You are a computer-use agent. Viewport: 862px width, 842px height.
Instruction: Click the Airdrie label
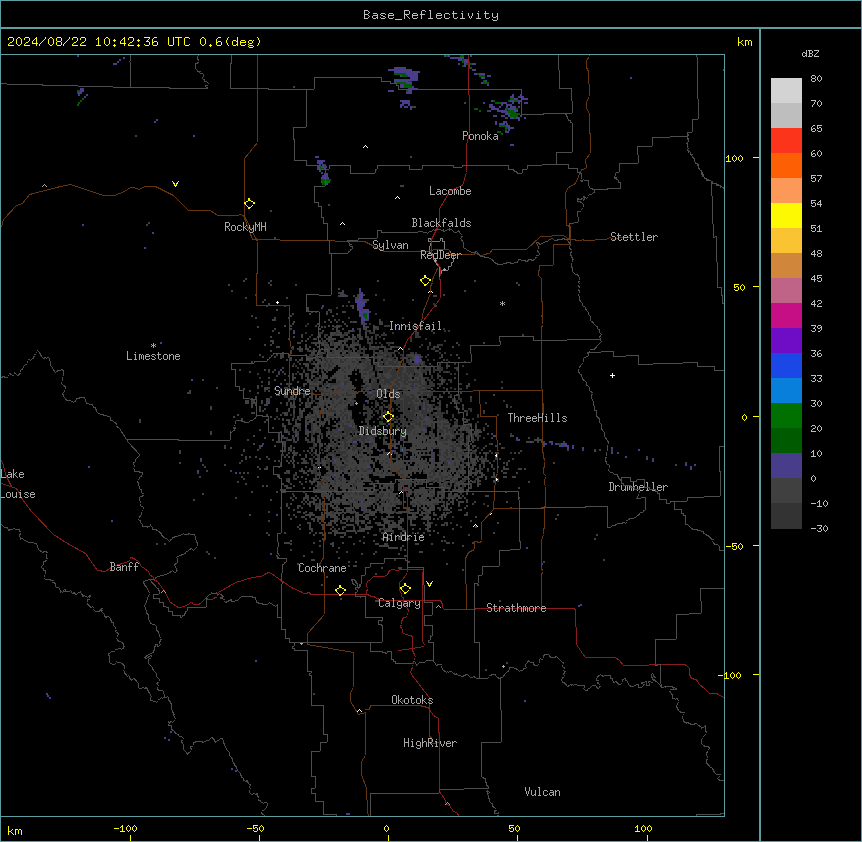(x=404, y=537)
